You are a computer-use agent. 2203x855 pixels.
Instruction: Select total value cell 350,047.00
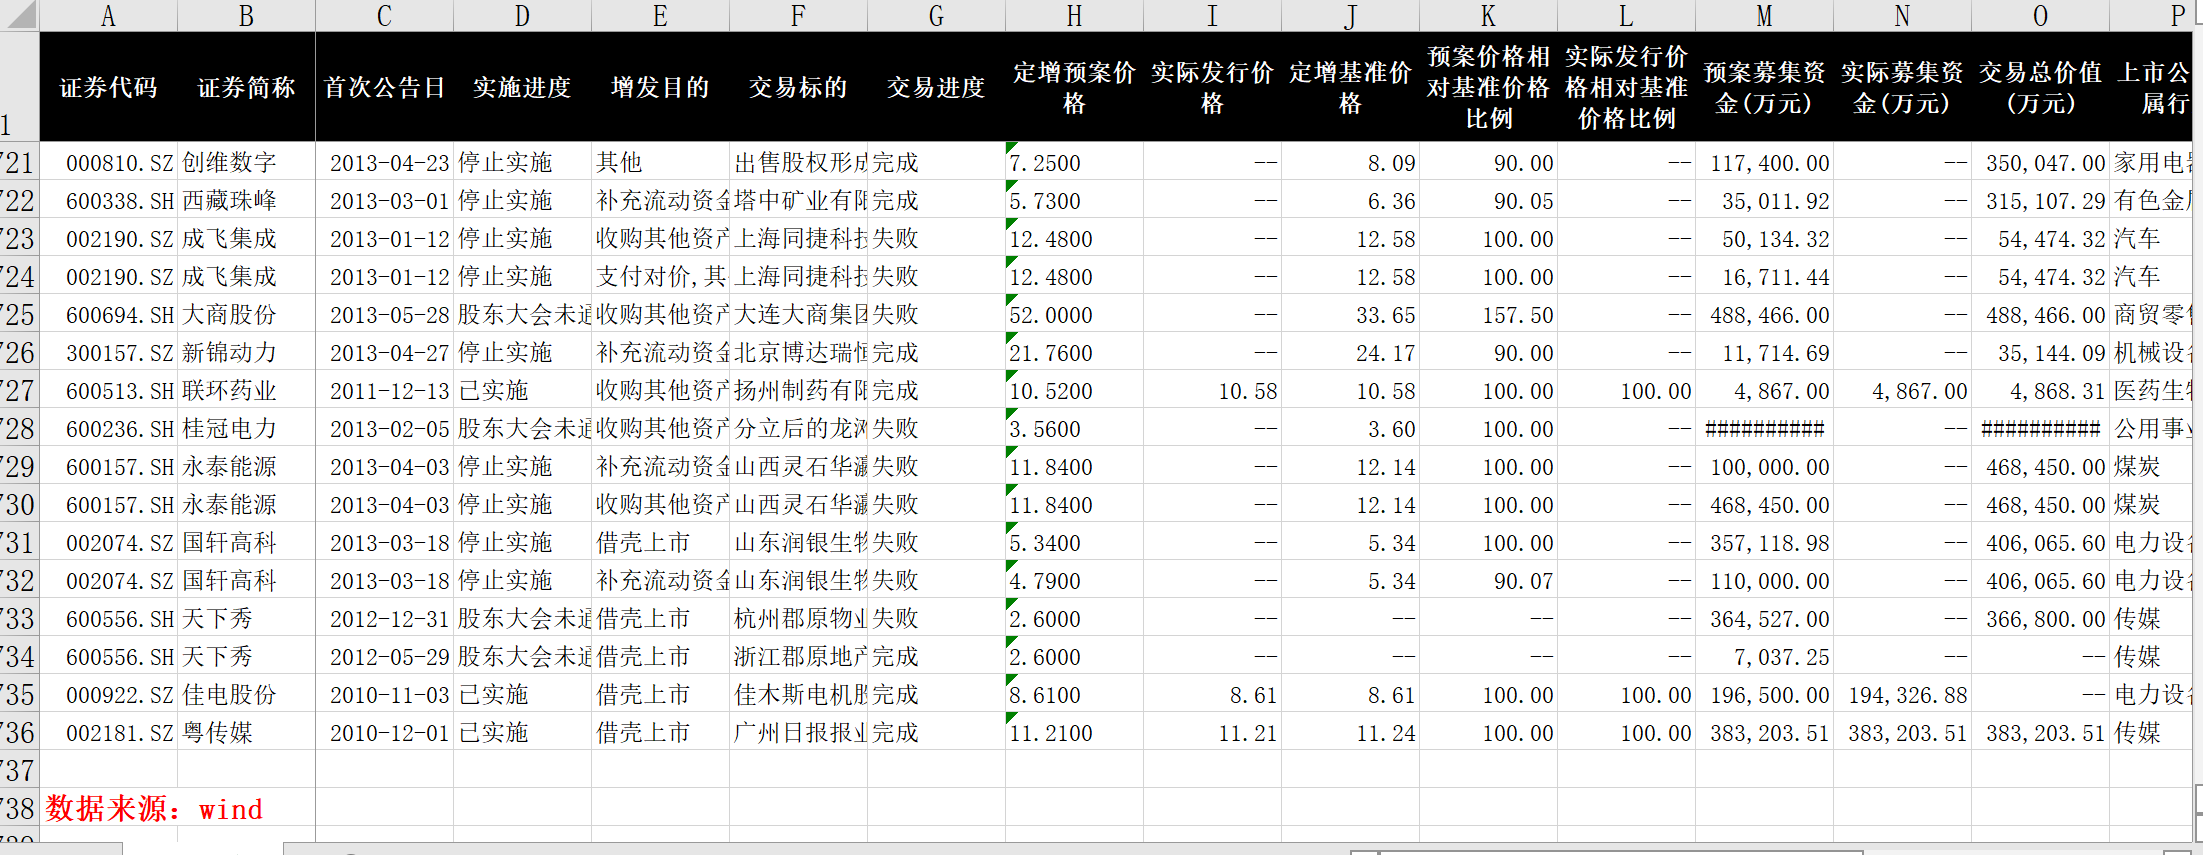[2040, 162]
